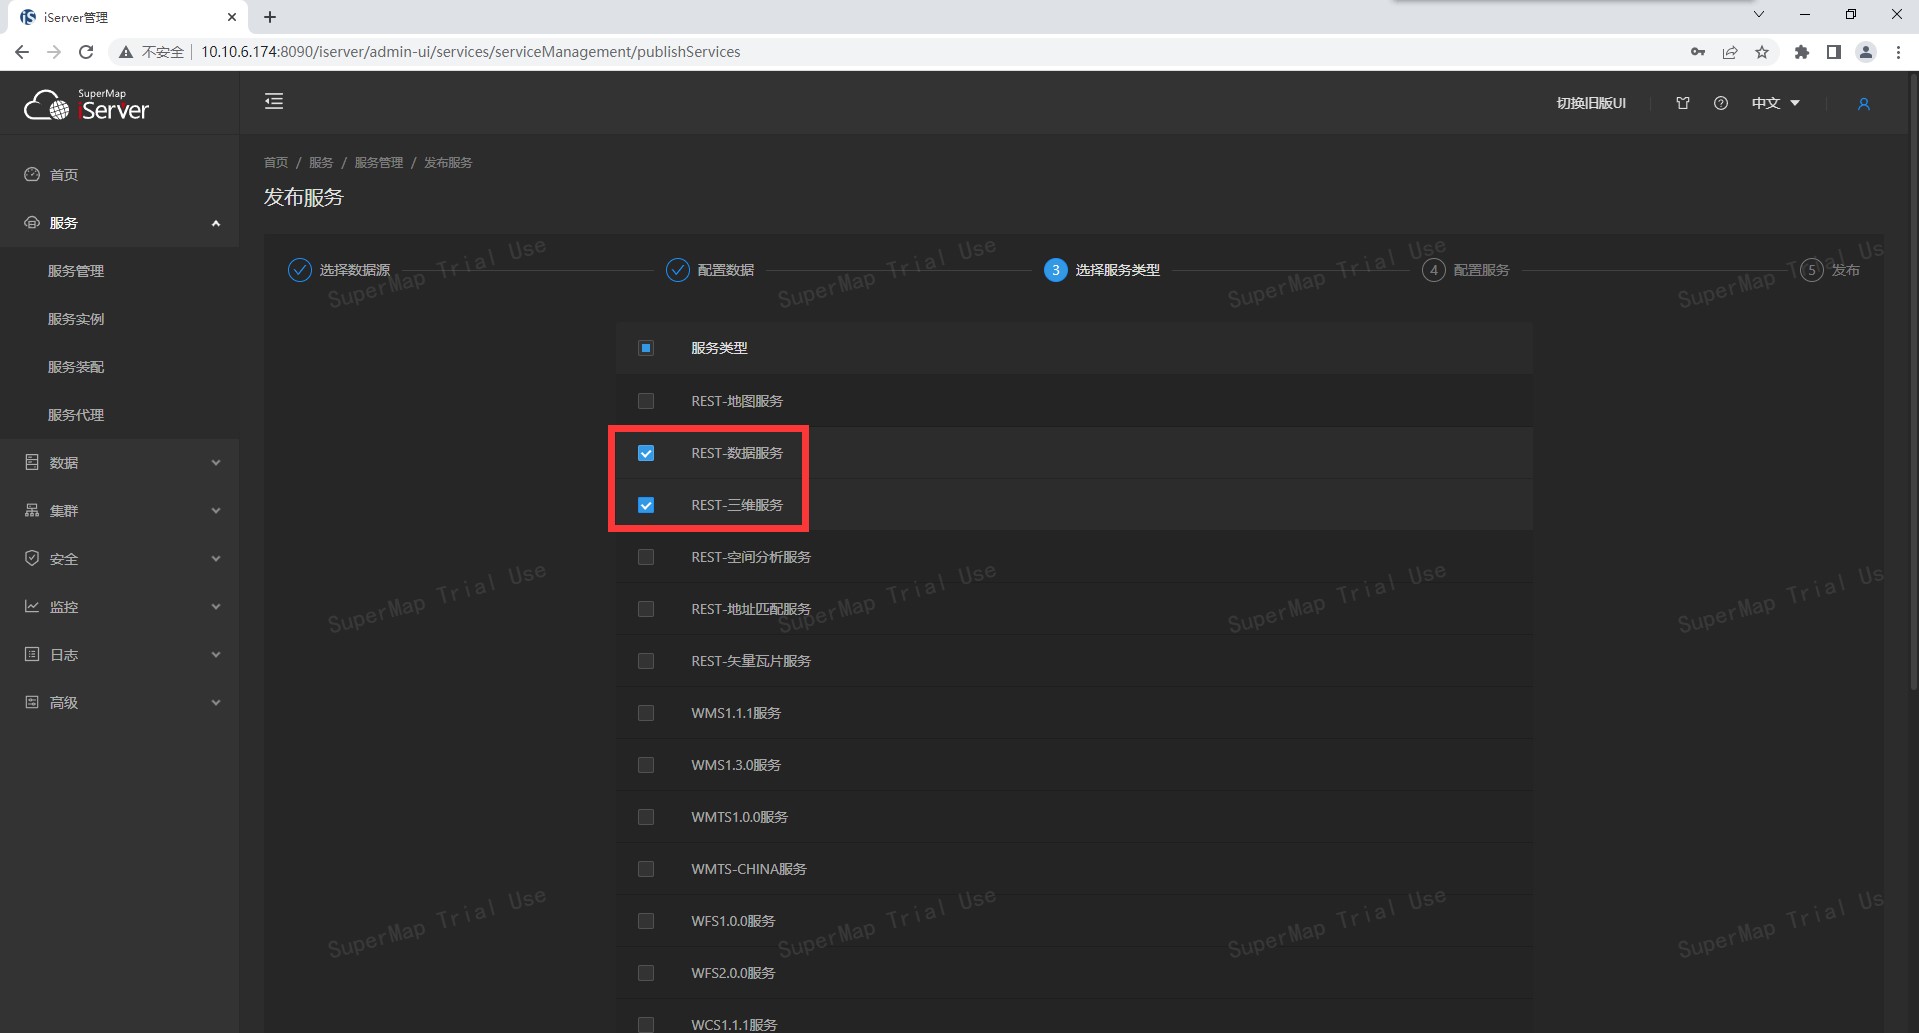Viewport: 1919px width, 1033px height.
Task: Toggle the 服务类型 select-all checkbox
Action: tap(646, 348)
